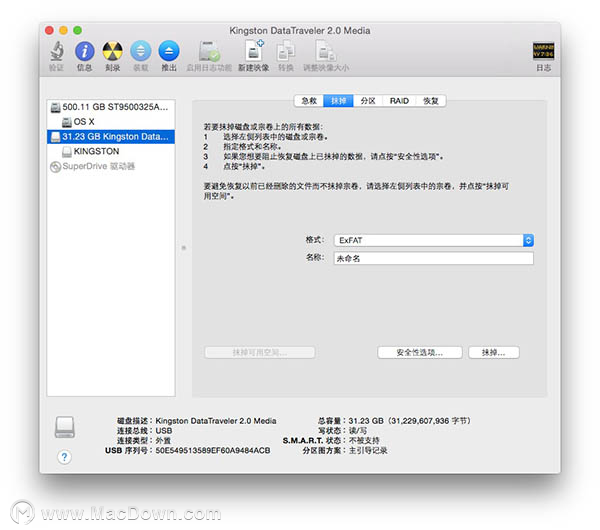Open the help question mark button
This screenshot has height=530, width=600.
(x=64, y=457)
